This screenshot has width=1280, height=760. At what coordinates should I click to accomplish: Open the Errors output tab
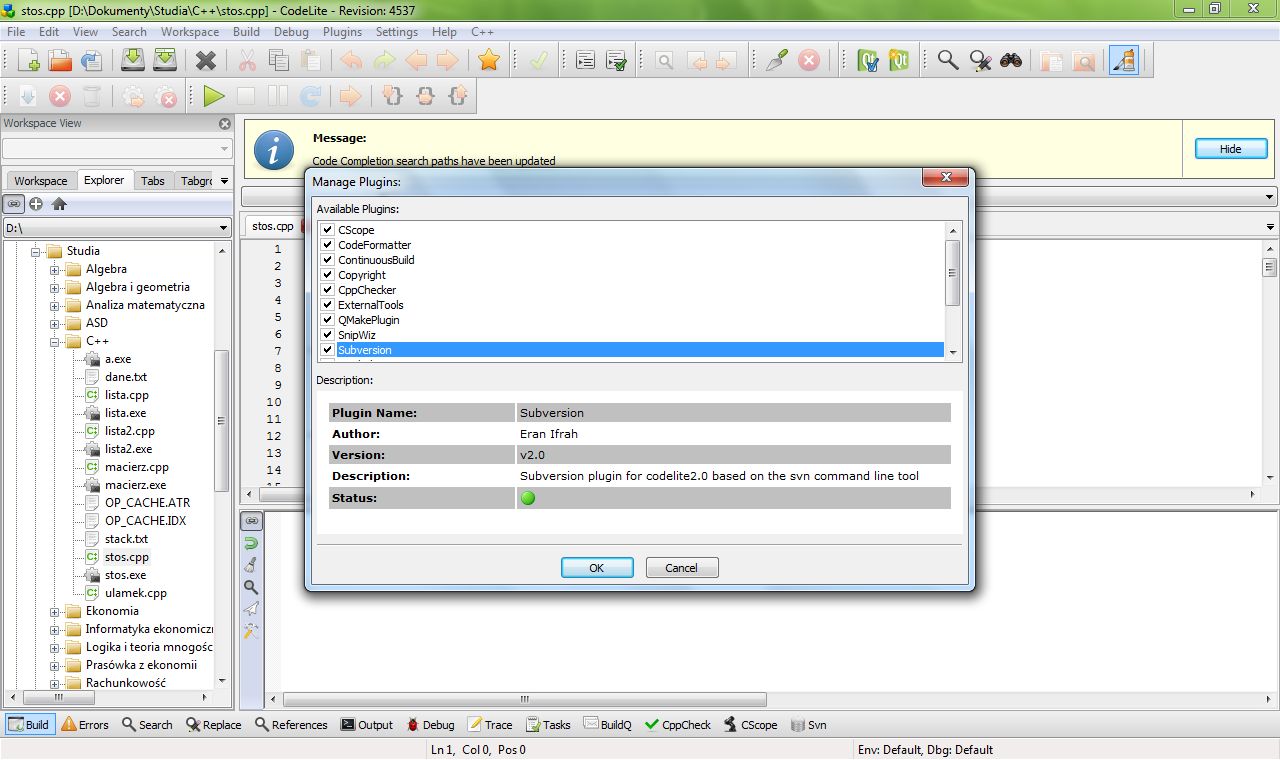85,725
